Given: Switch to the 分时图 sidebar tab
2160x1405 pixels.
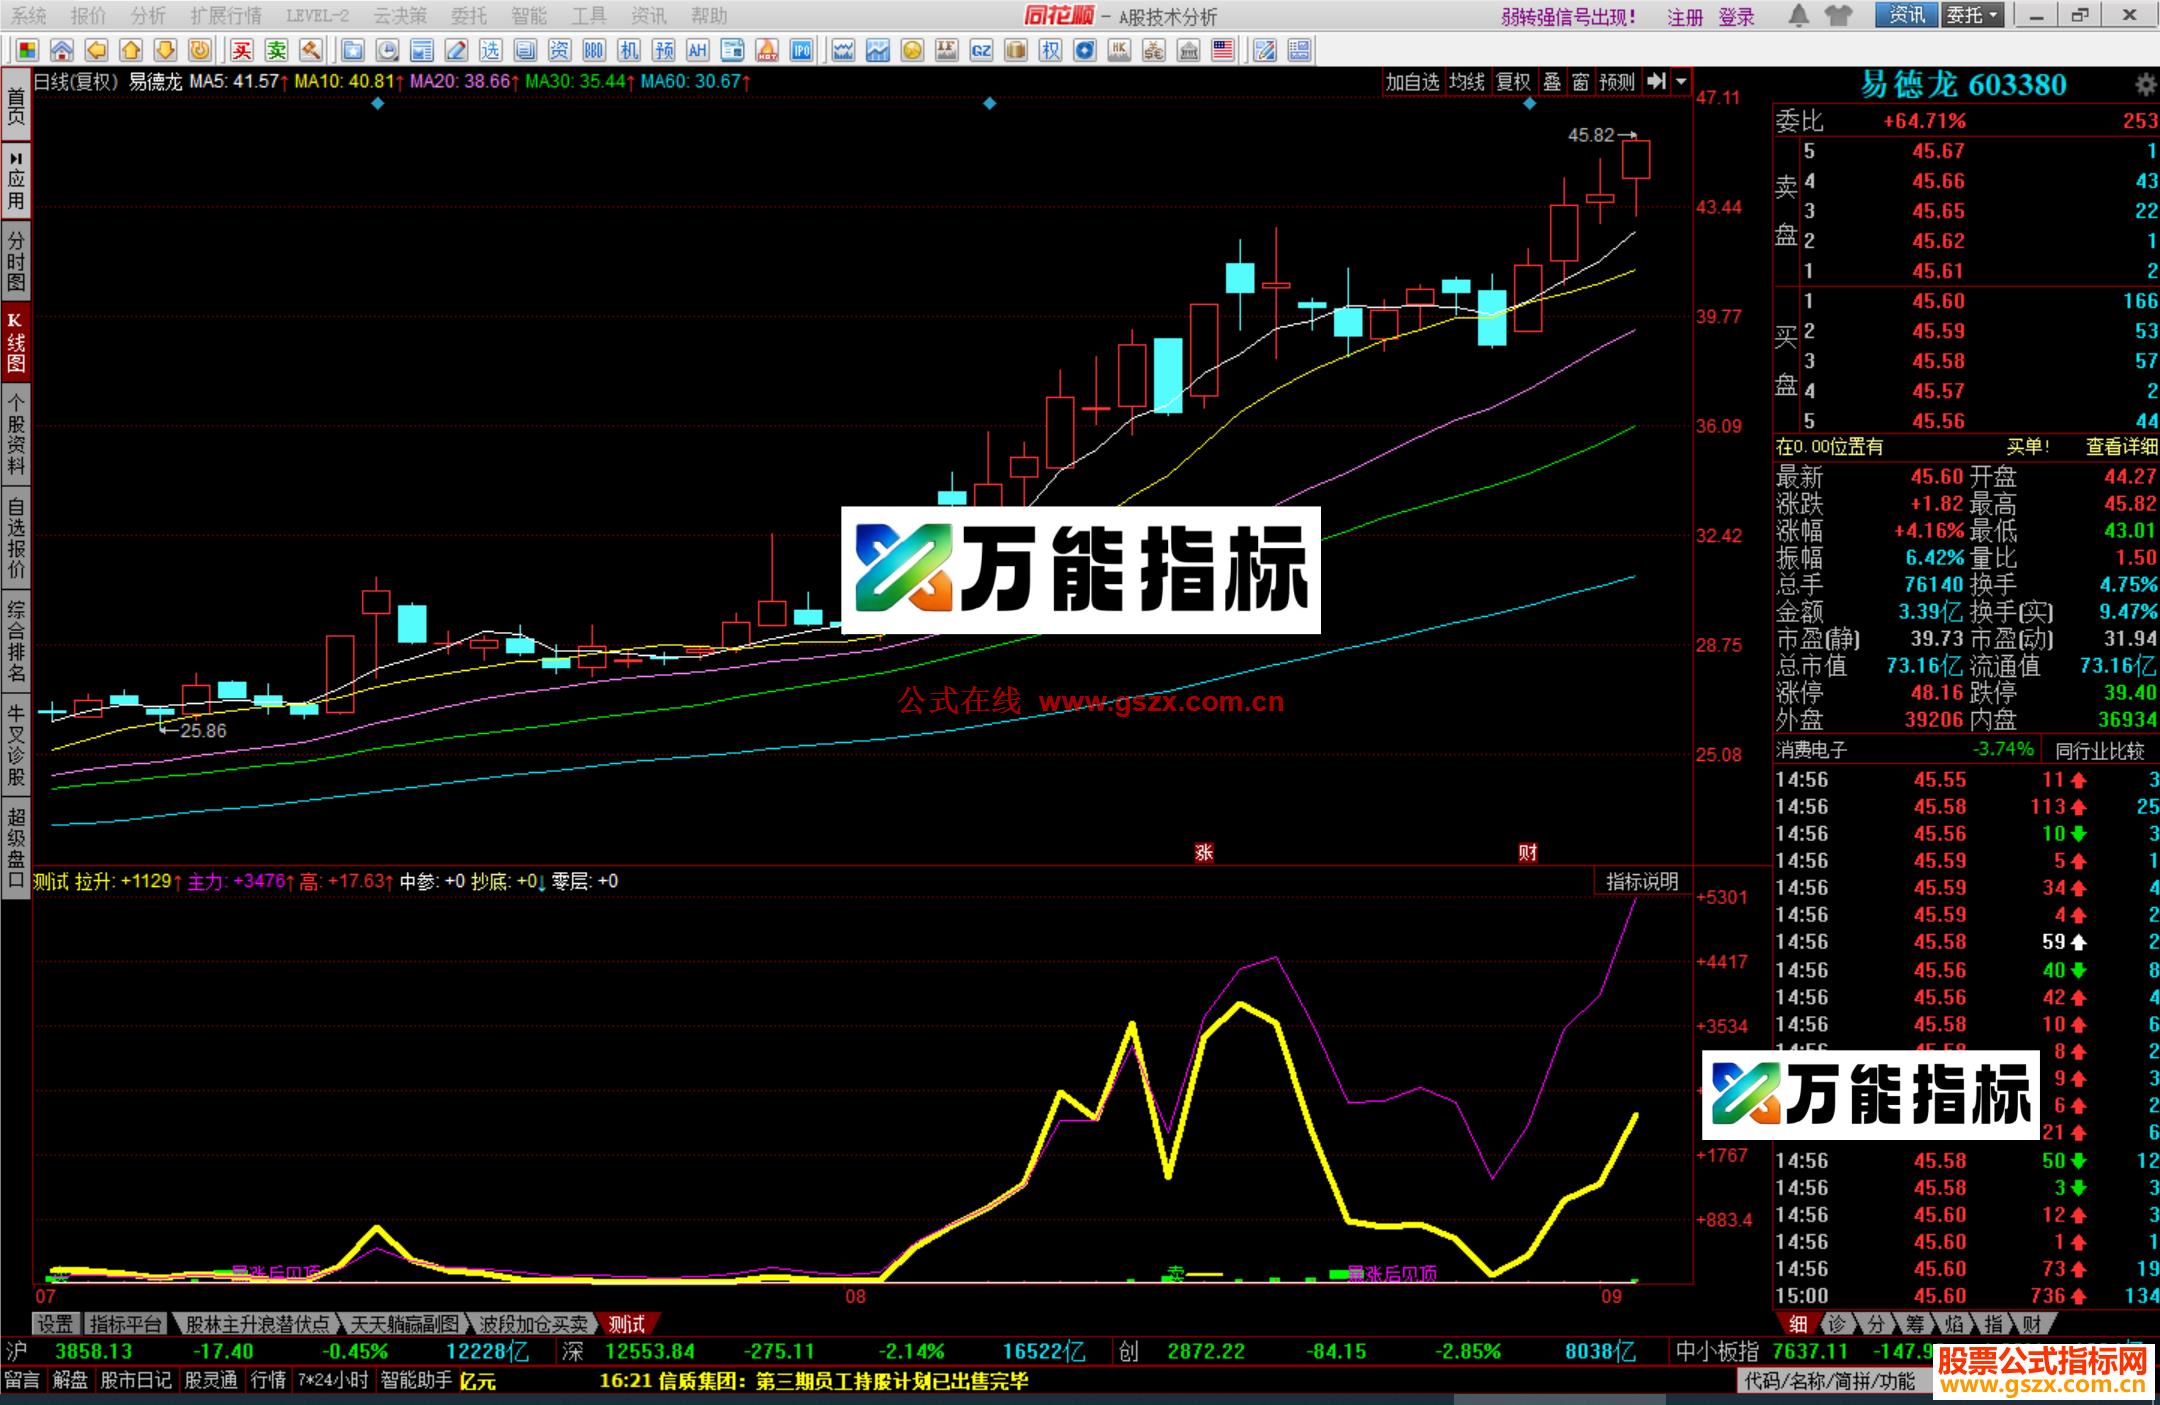Looking at the screenshot, I should 14,258.
